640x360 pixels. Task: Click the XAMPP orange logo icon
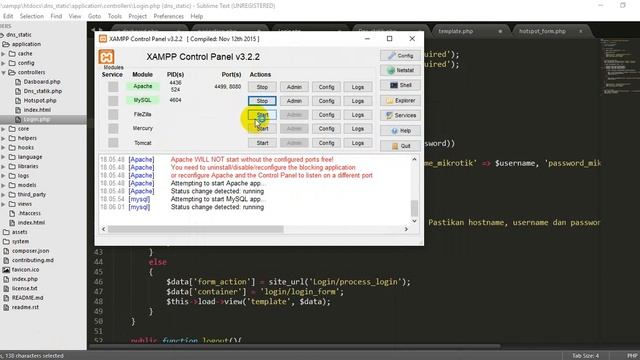tap(106, 57)
